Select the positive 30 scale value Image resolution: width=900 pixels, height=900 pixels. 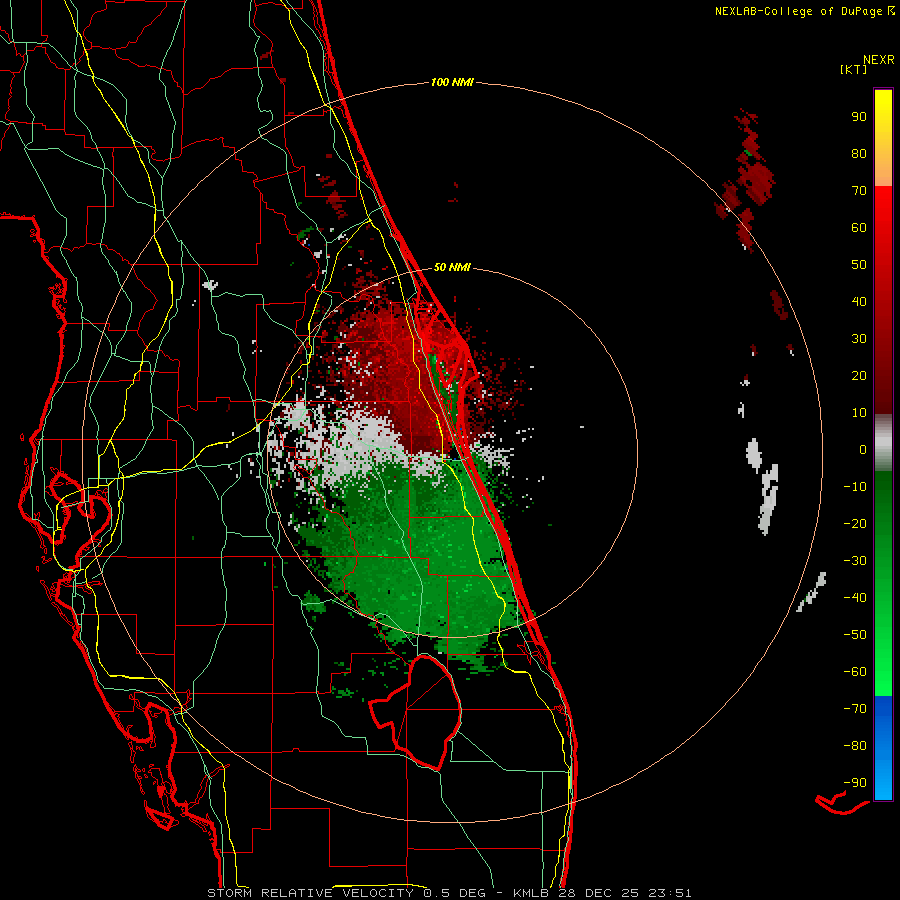pyautogui.click(x=859, y=339)
